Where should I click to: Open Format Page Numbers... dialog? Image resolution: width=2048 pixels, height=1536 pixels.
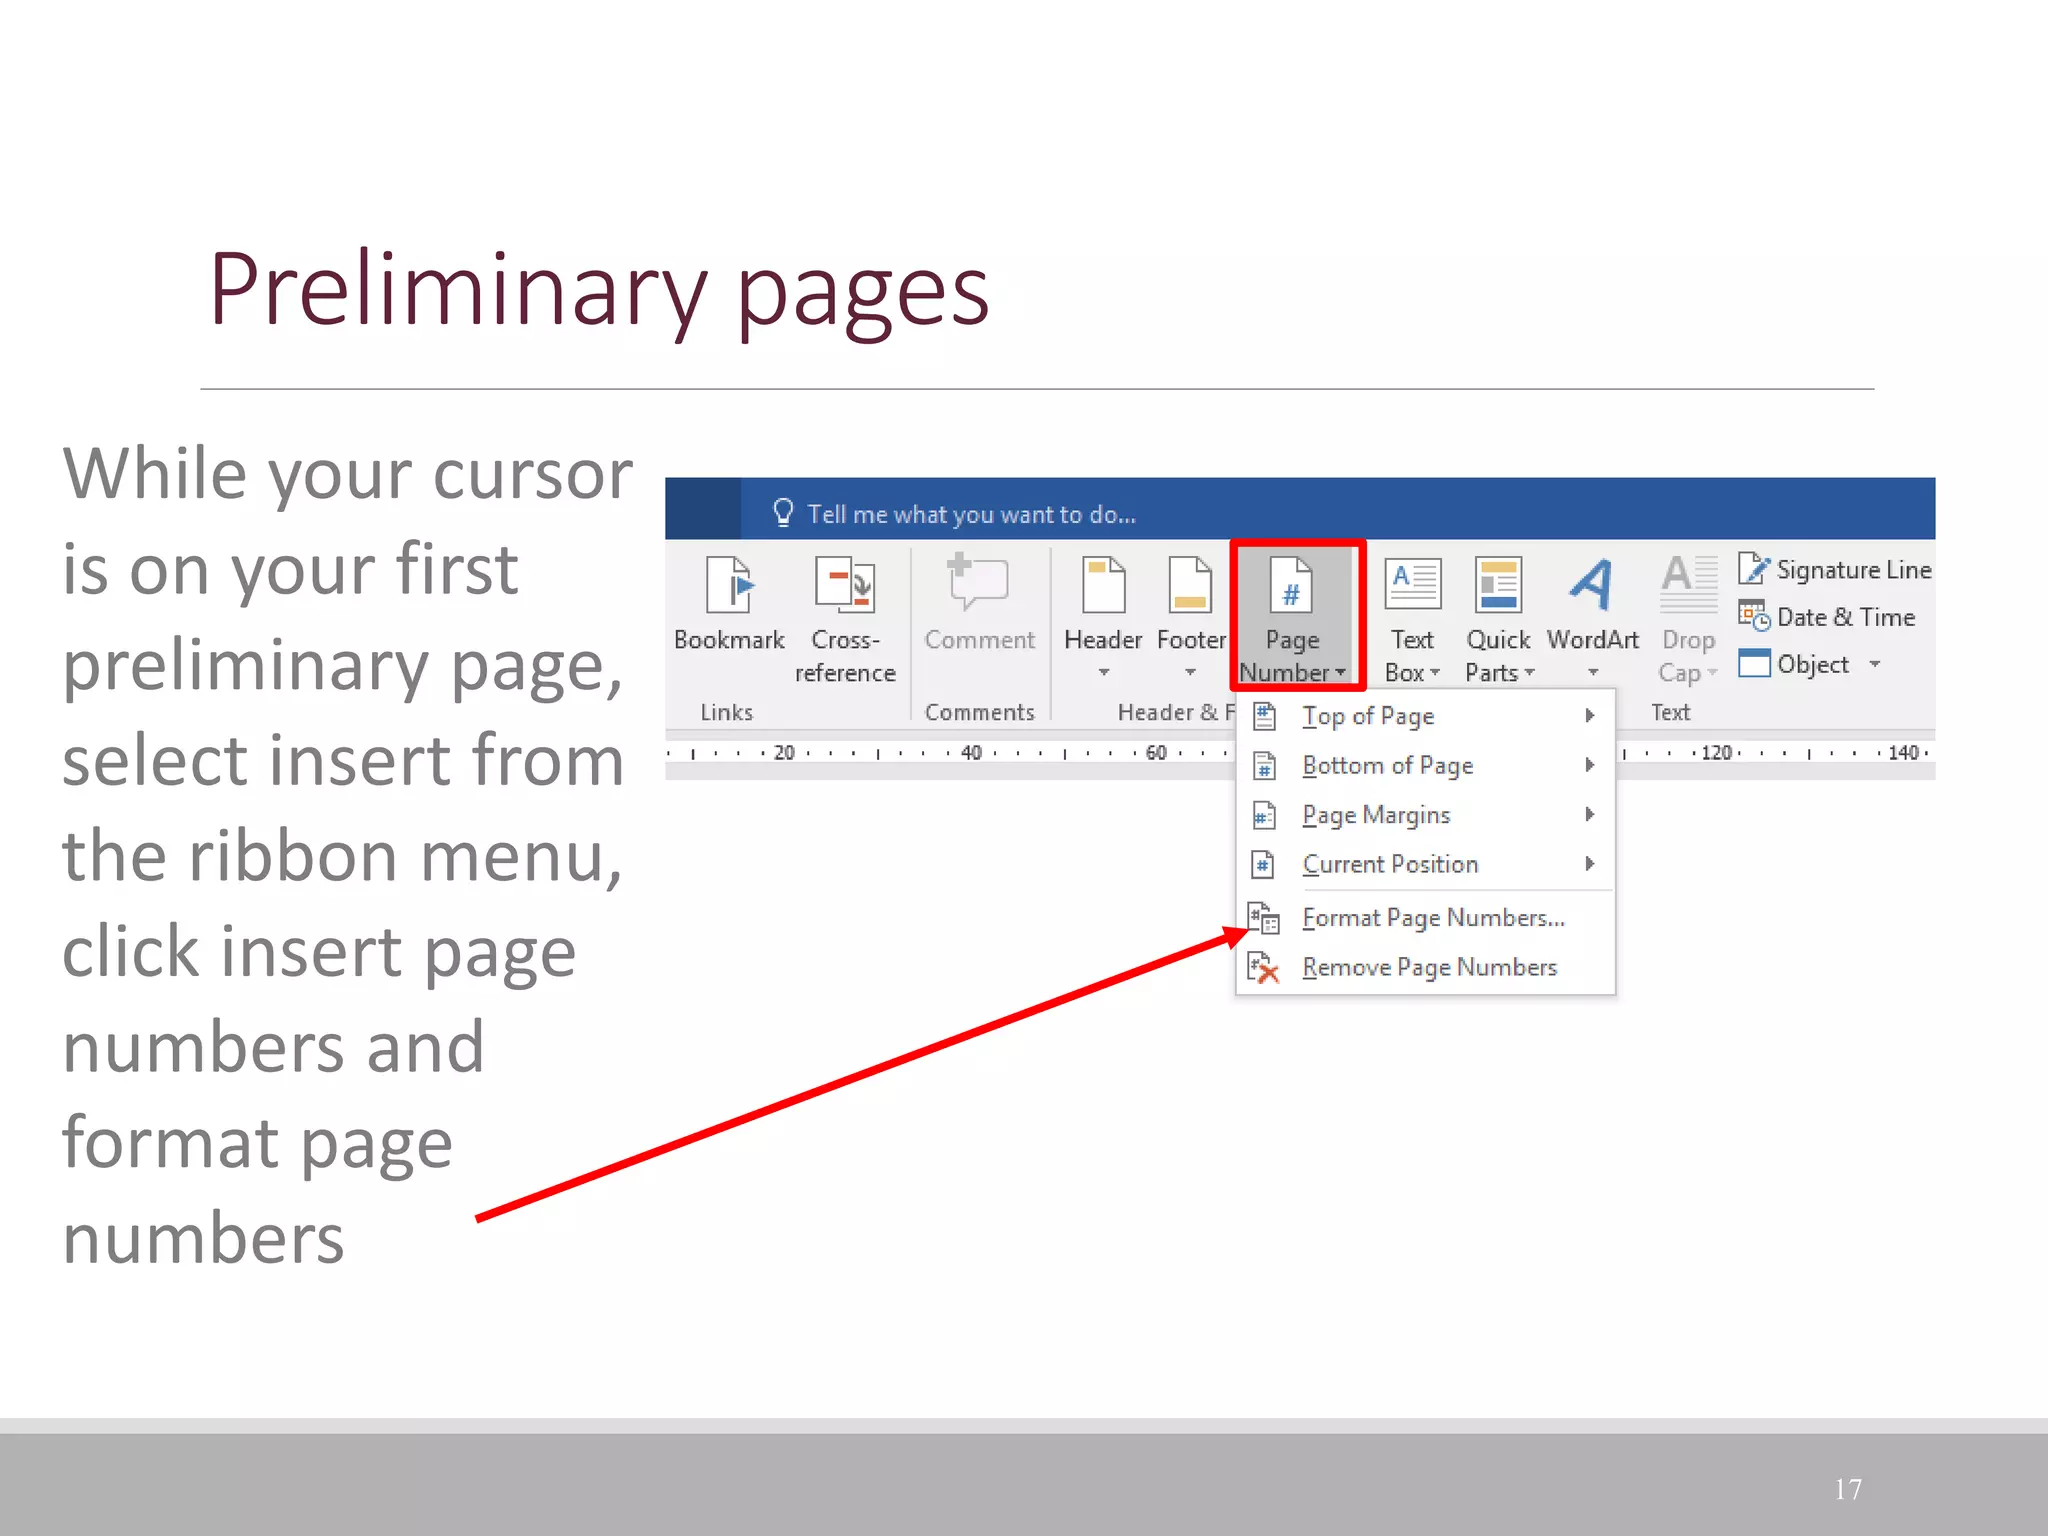pyautogui.click(x=1425, y=917)
